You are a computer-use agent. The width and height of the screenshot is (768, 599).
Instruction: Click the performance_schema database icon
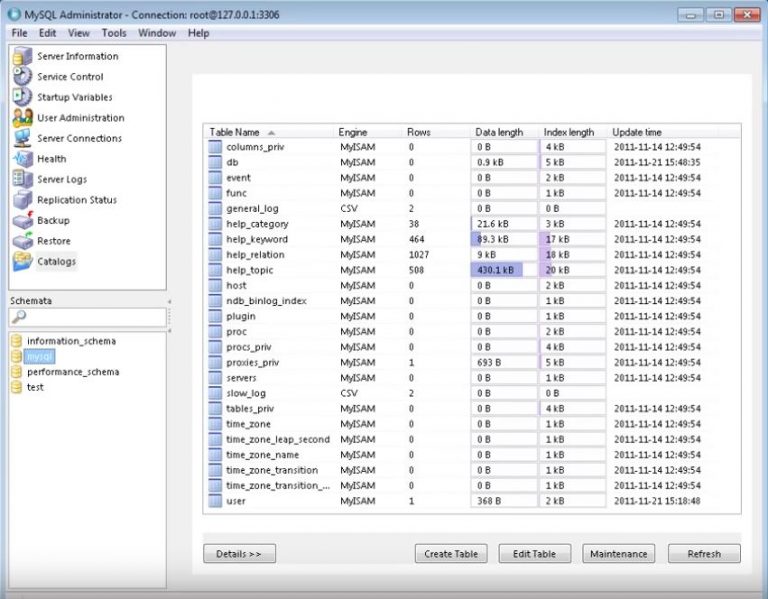pyautogui.click(x=17, y=372)
